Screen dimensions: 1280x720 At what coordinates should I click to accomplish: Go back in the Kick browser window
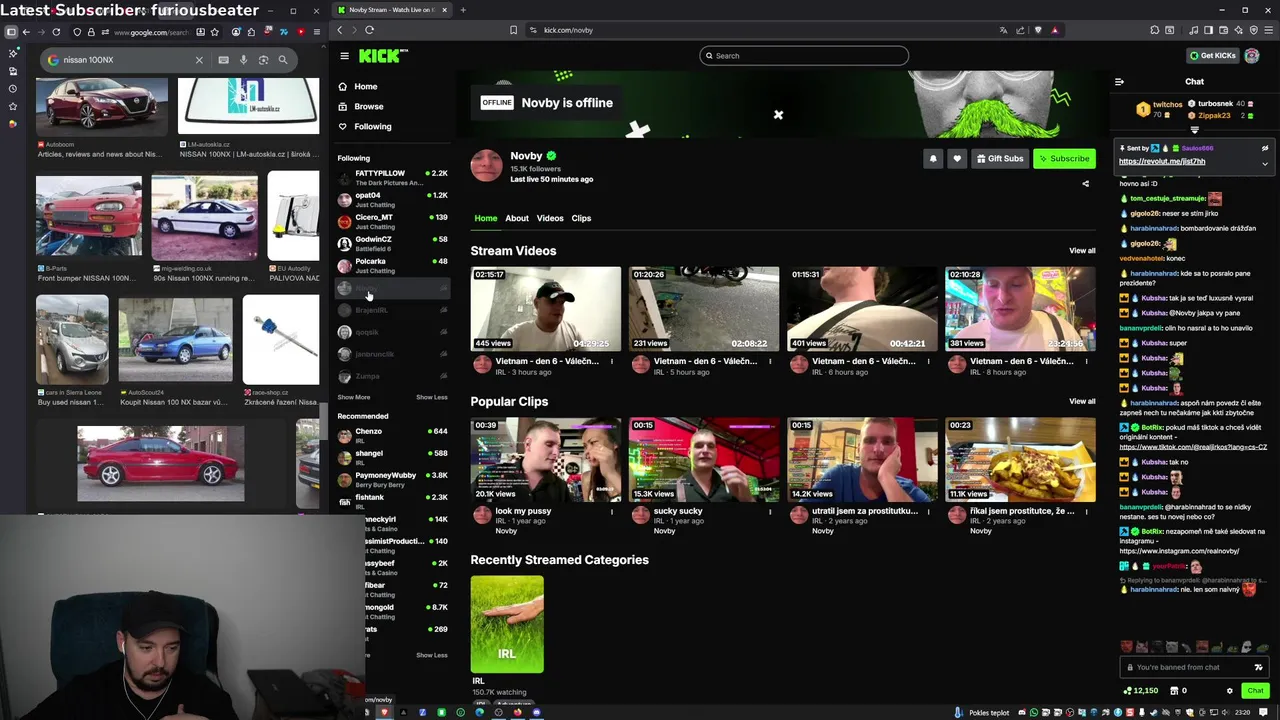340,30
